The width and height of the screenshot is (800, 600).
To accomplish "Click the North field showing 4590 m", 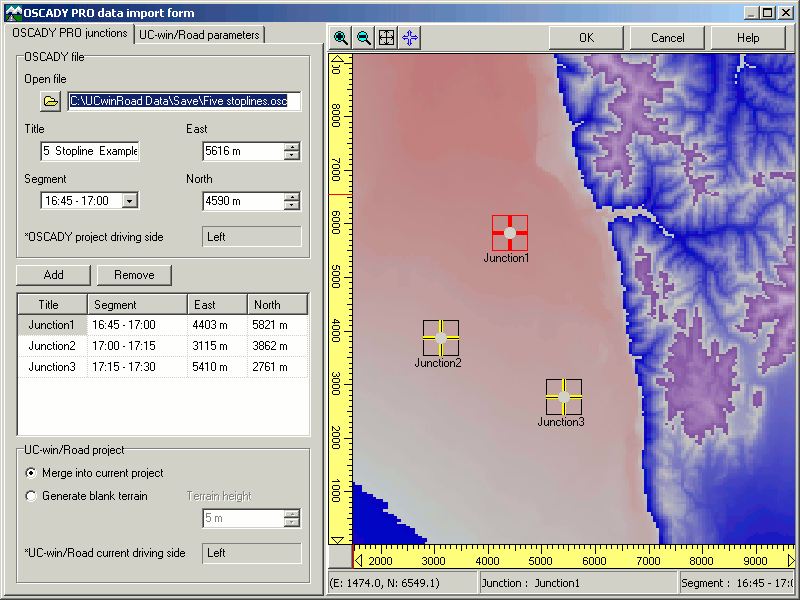I will click(243, 201).
